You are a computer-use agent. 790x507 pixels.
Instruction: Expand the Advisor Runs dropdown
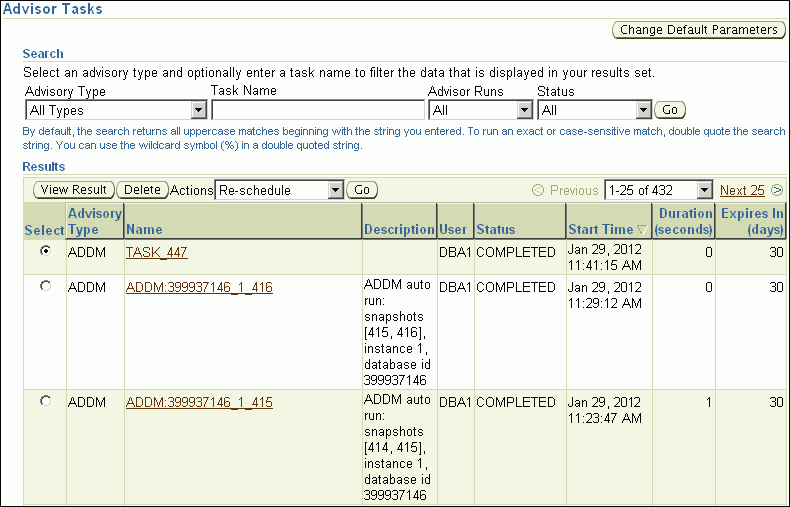478,110
